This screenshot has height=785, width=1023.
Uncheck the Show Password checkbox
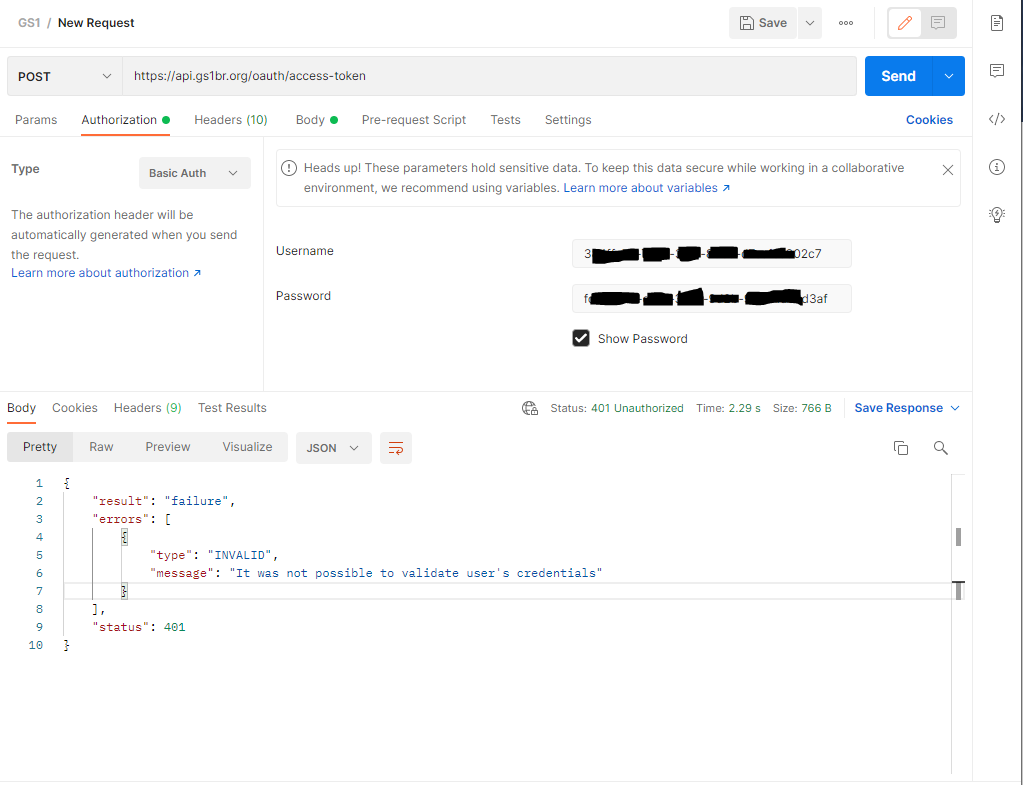(581, 338)
